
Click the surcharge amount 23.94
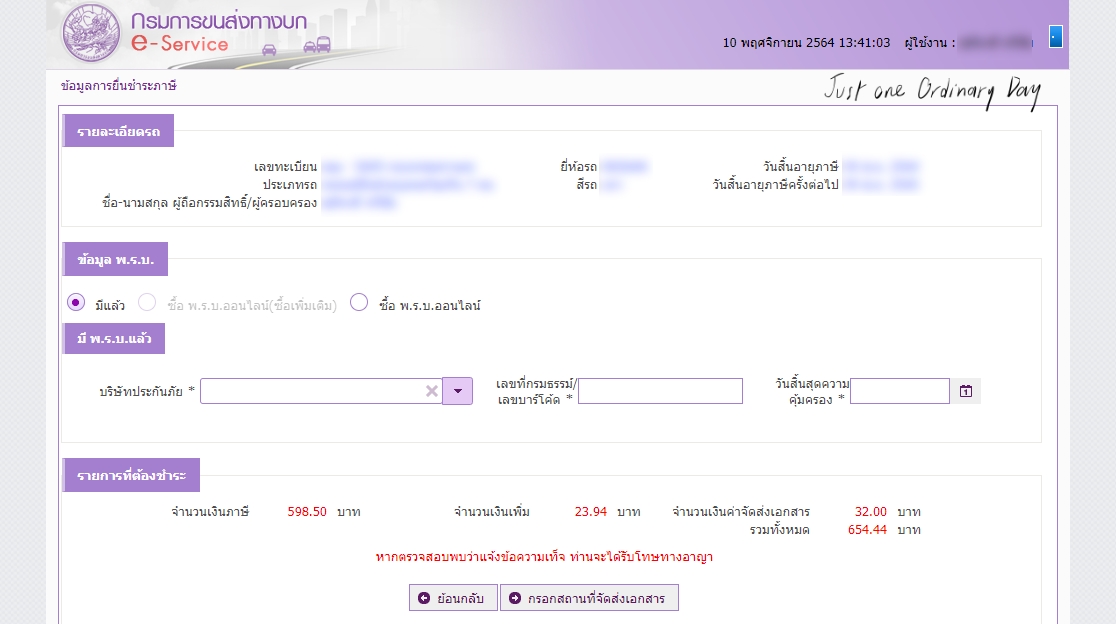pyautogui.click(x=591, y=512)
